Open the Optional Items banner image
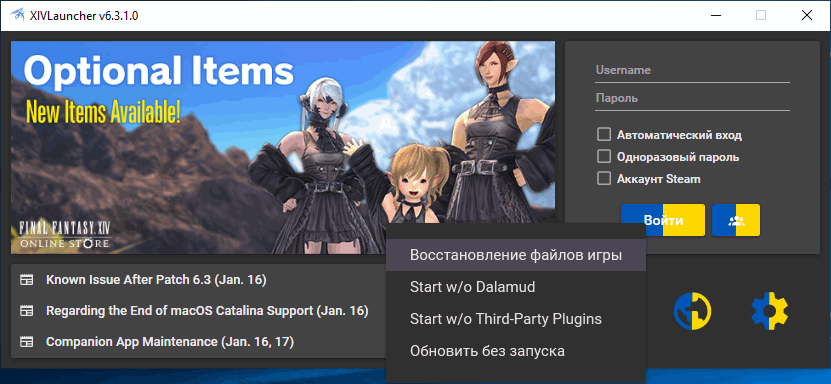This screenshot has width=831, height=384. click(x=283, y=147)
